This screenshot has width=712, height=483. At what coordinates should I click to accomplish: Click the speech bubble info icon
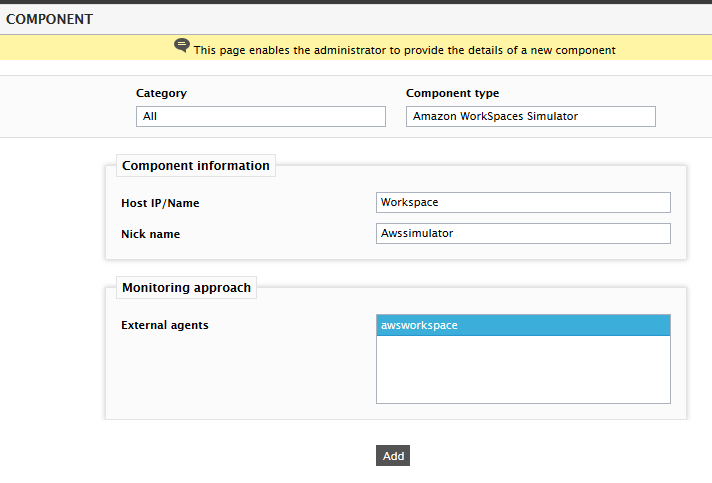(x=182, y=45)
